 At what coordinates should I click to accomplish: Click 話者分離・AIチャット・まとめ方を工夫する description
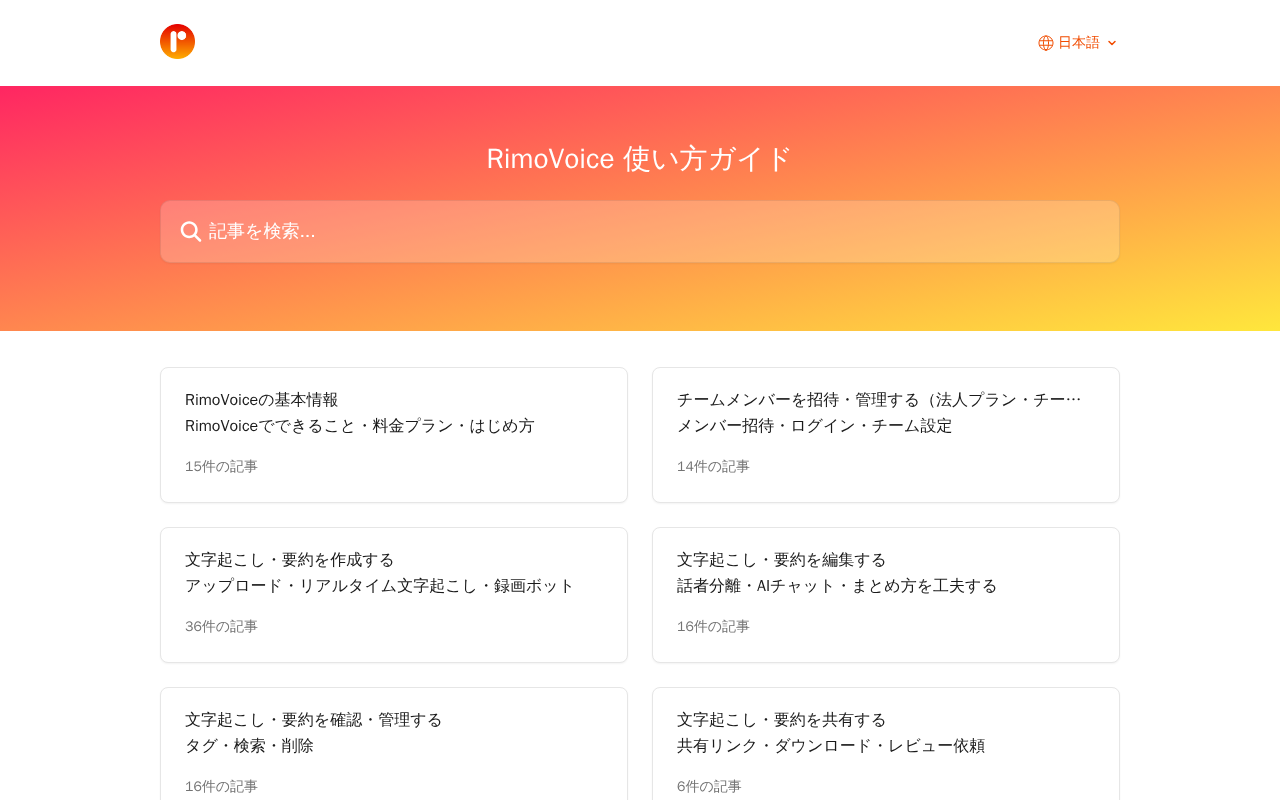tap(837, 586)
